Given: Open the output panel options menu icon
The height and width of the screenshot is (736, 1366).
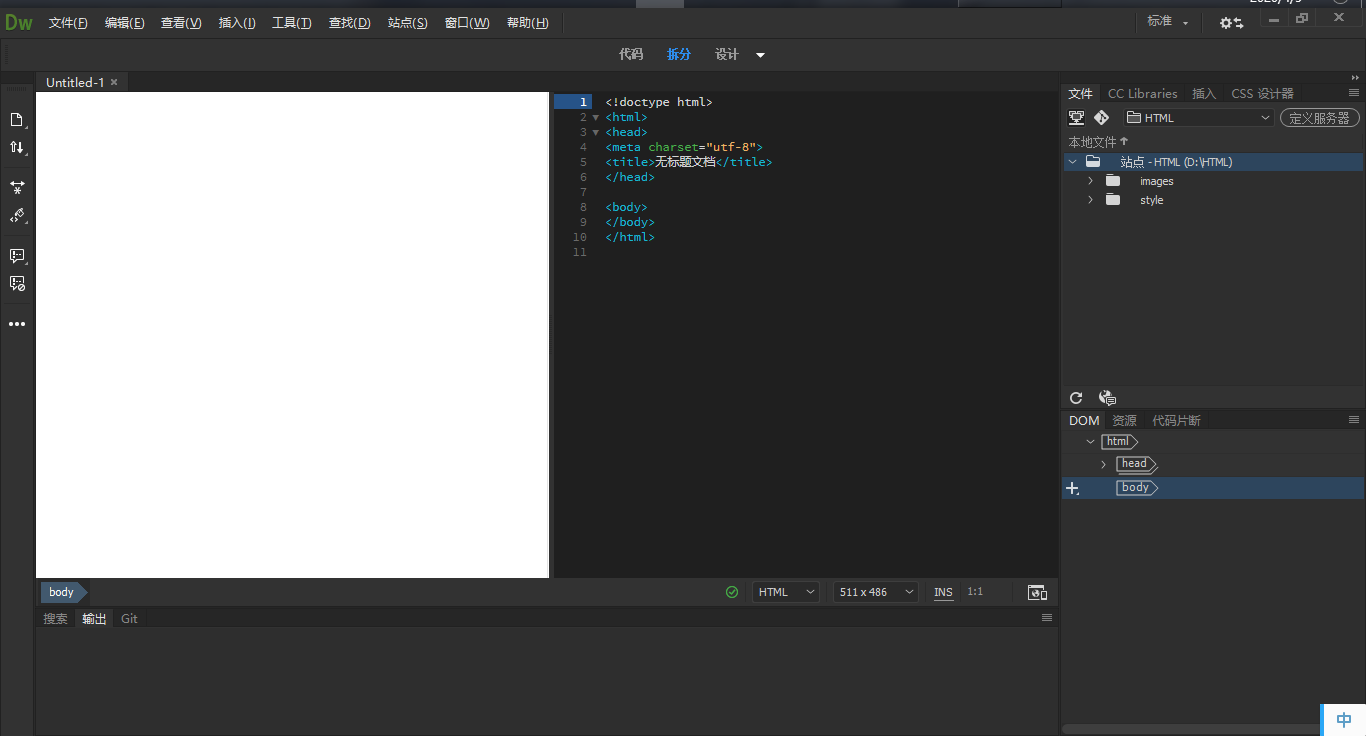Looking at the screenshot, I should coord(1047,618).
